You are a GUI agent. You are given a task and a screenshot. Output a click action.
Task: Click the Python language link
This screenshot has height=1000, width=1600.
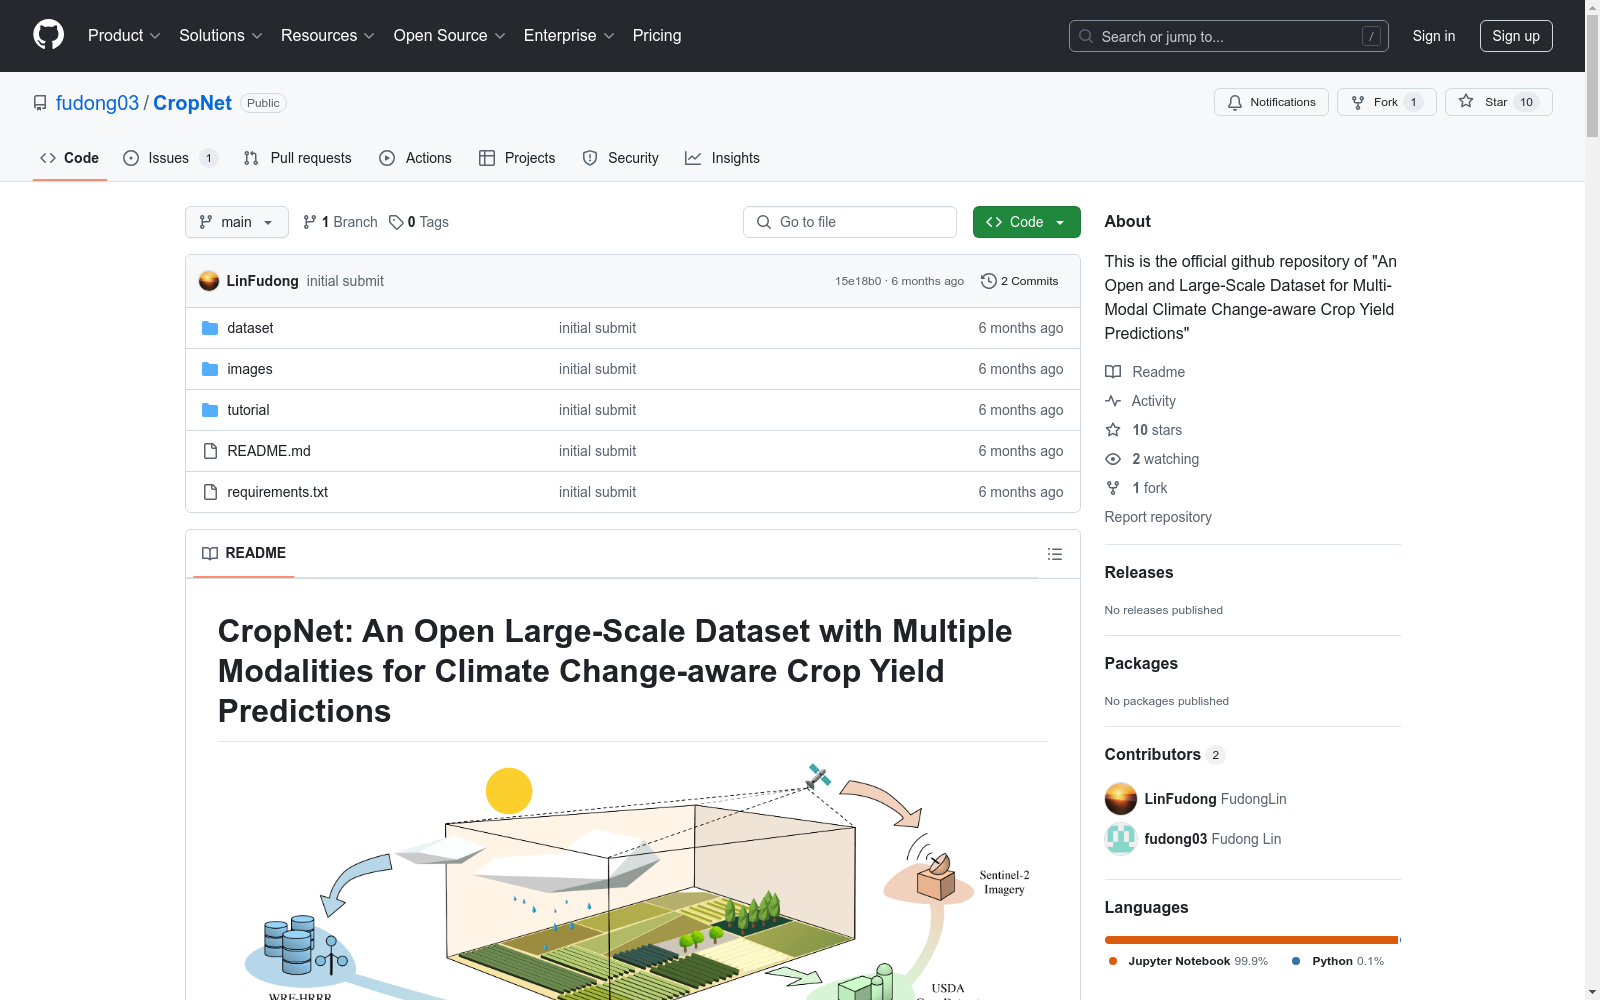pos(1338,961)
